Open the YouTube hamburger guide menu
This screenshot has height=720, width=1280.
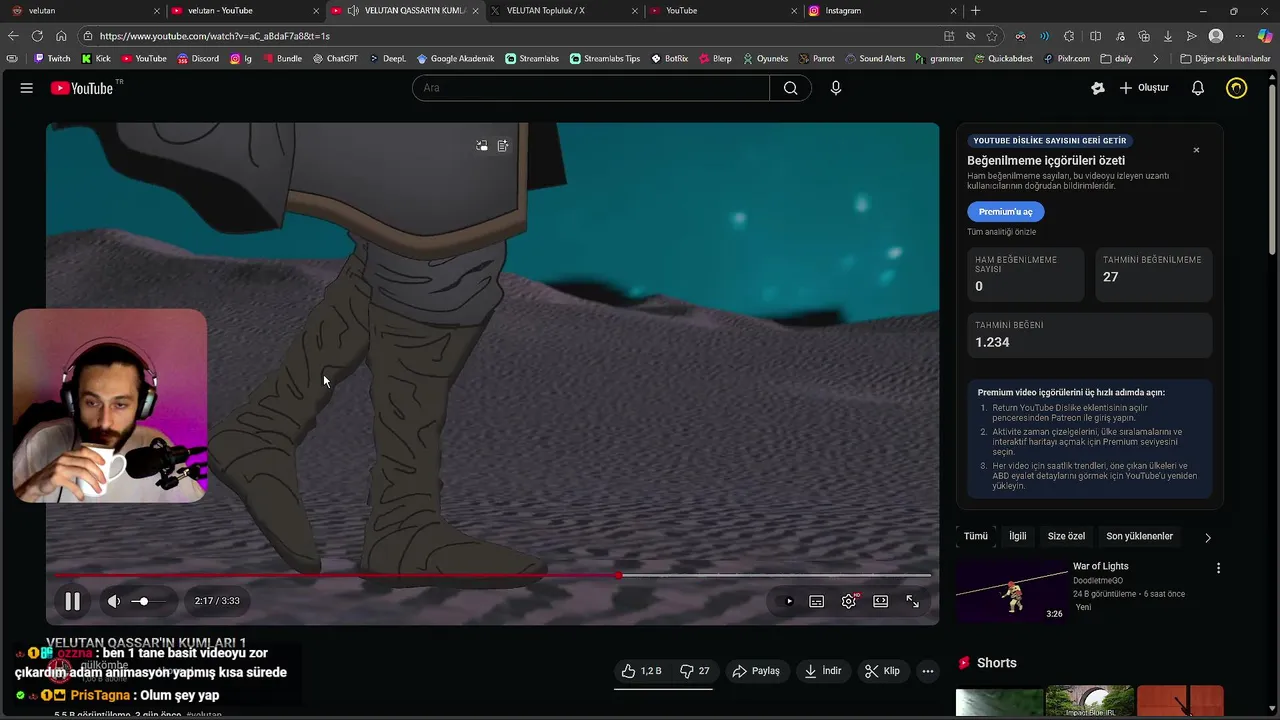(26, 88)
